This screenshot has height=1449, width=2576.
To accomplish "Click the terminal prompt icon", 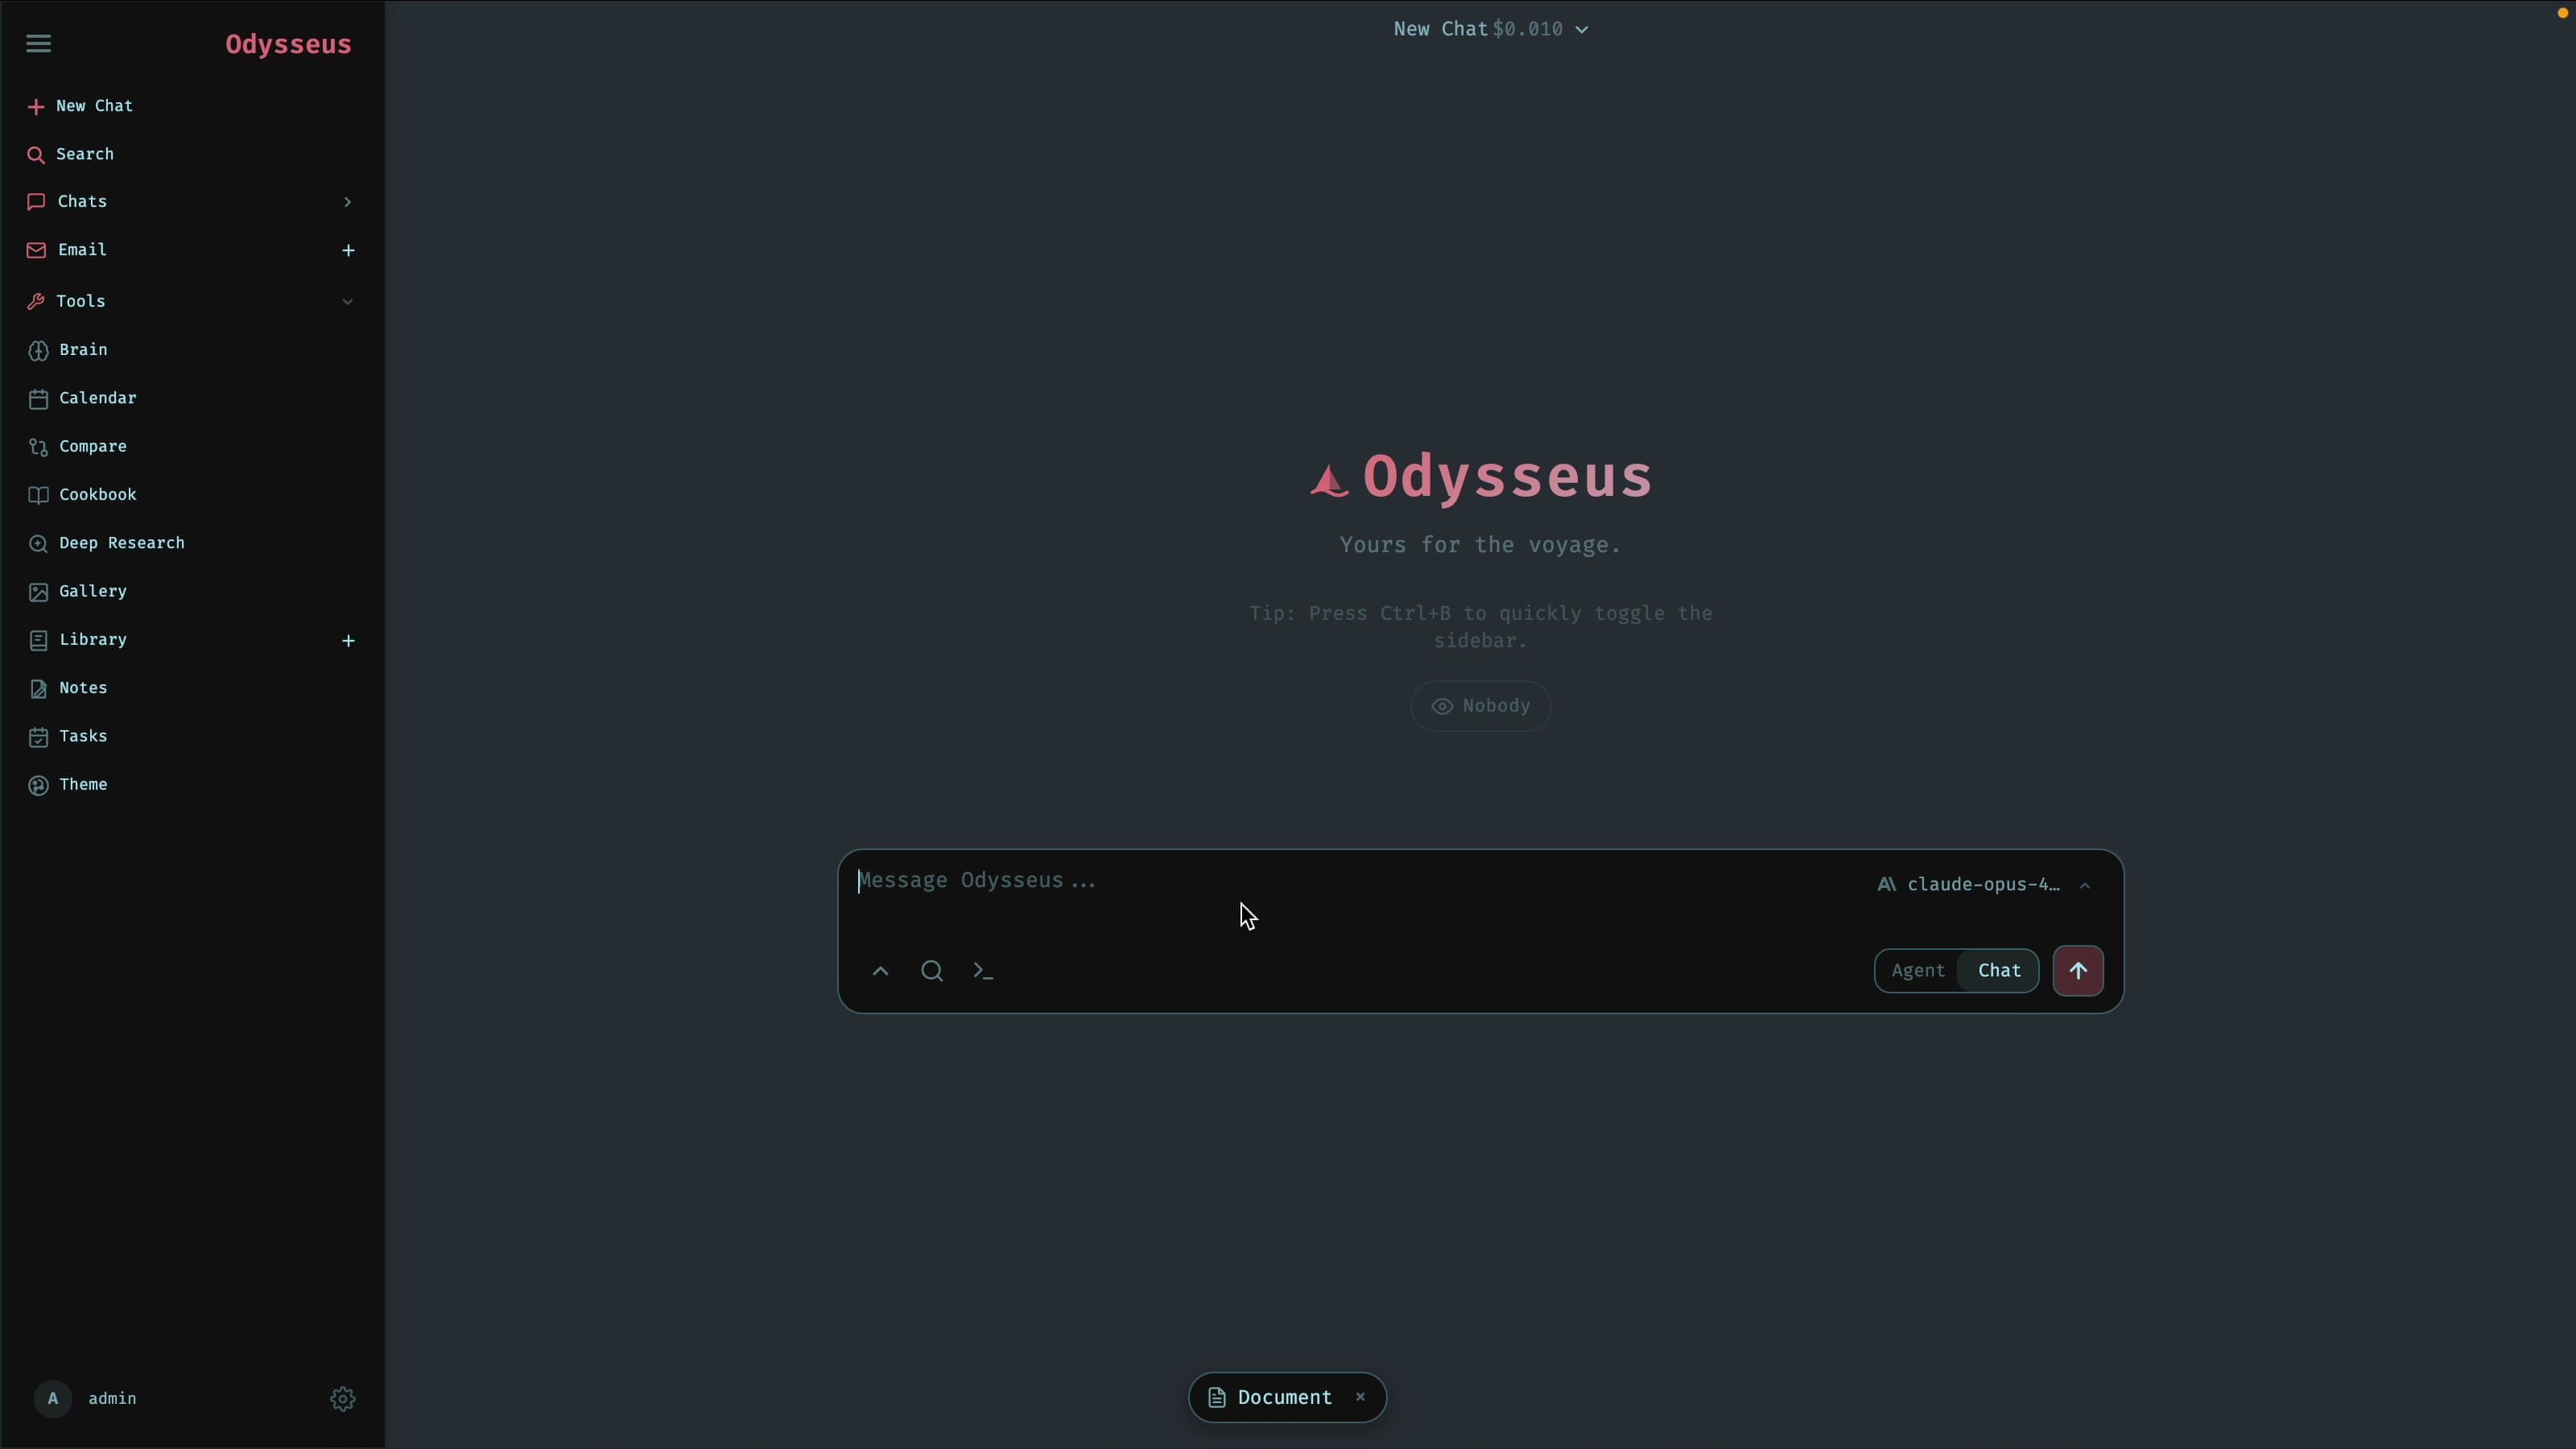I will click(x=983, y=971).
